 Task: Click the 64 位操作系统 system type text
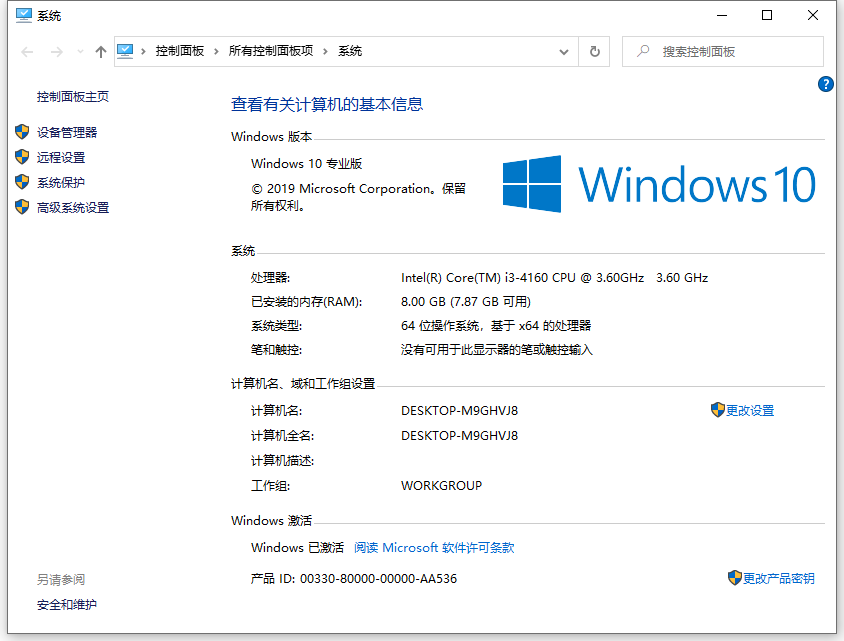coord(496,326)
